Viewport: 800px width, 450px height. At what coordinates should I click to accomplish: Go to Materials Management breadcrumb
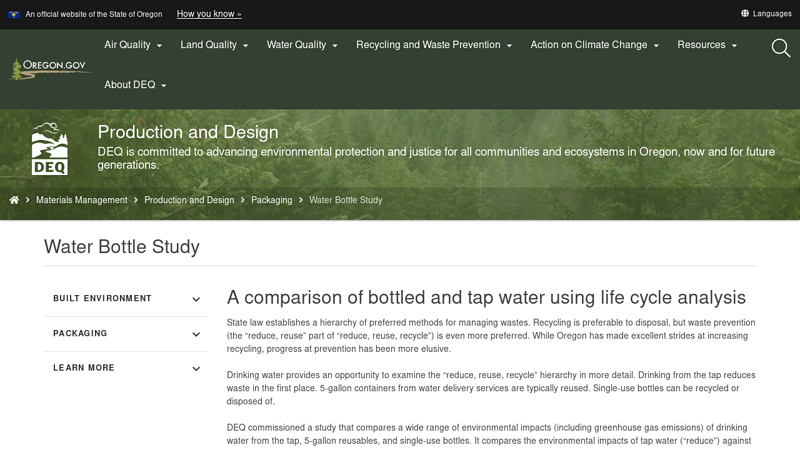coord(82,200)
